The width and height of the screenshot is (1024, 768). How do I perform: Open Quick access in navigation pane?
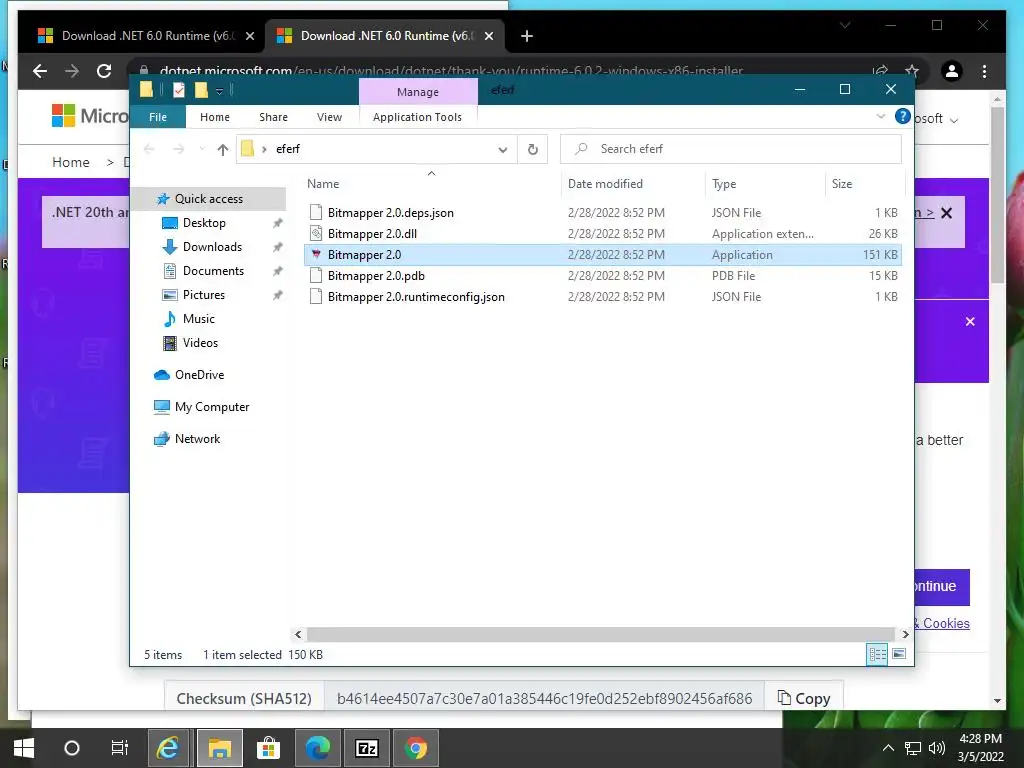[208, 199]
